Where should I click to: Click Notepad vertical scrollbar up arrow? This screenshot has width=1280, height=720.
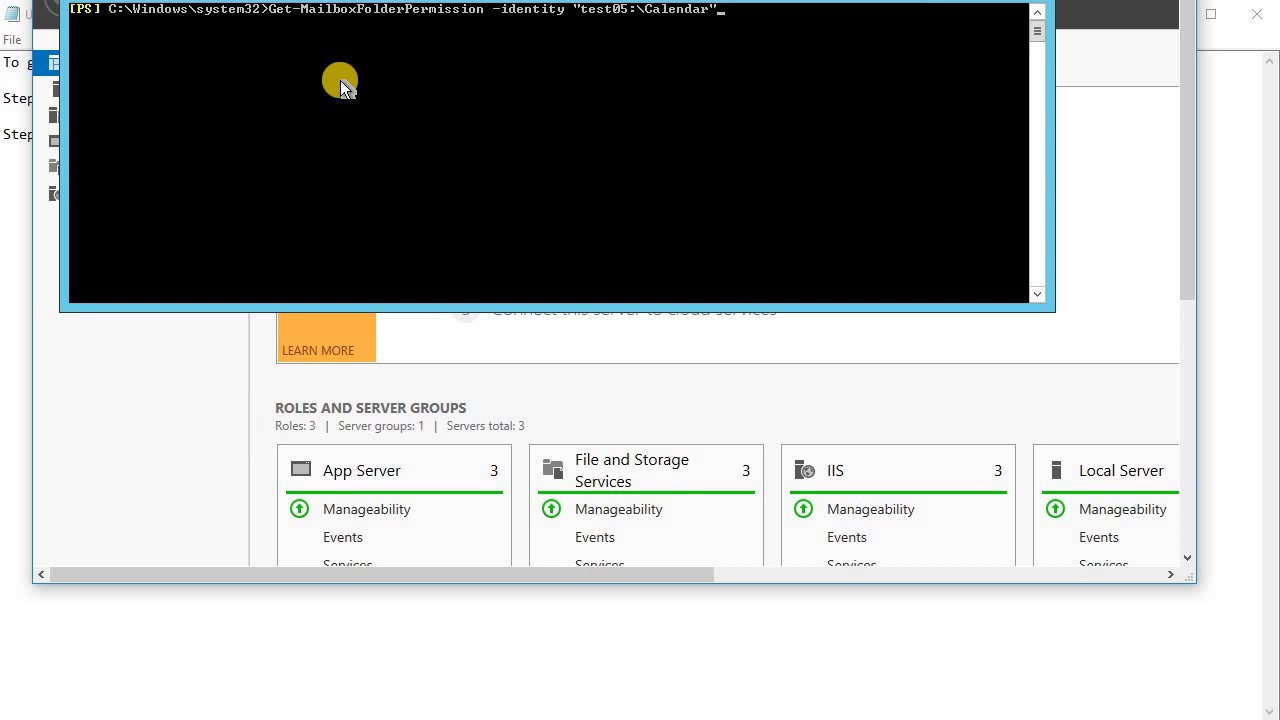click(1270, 61)
